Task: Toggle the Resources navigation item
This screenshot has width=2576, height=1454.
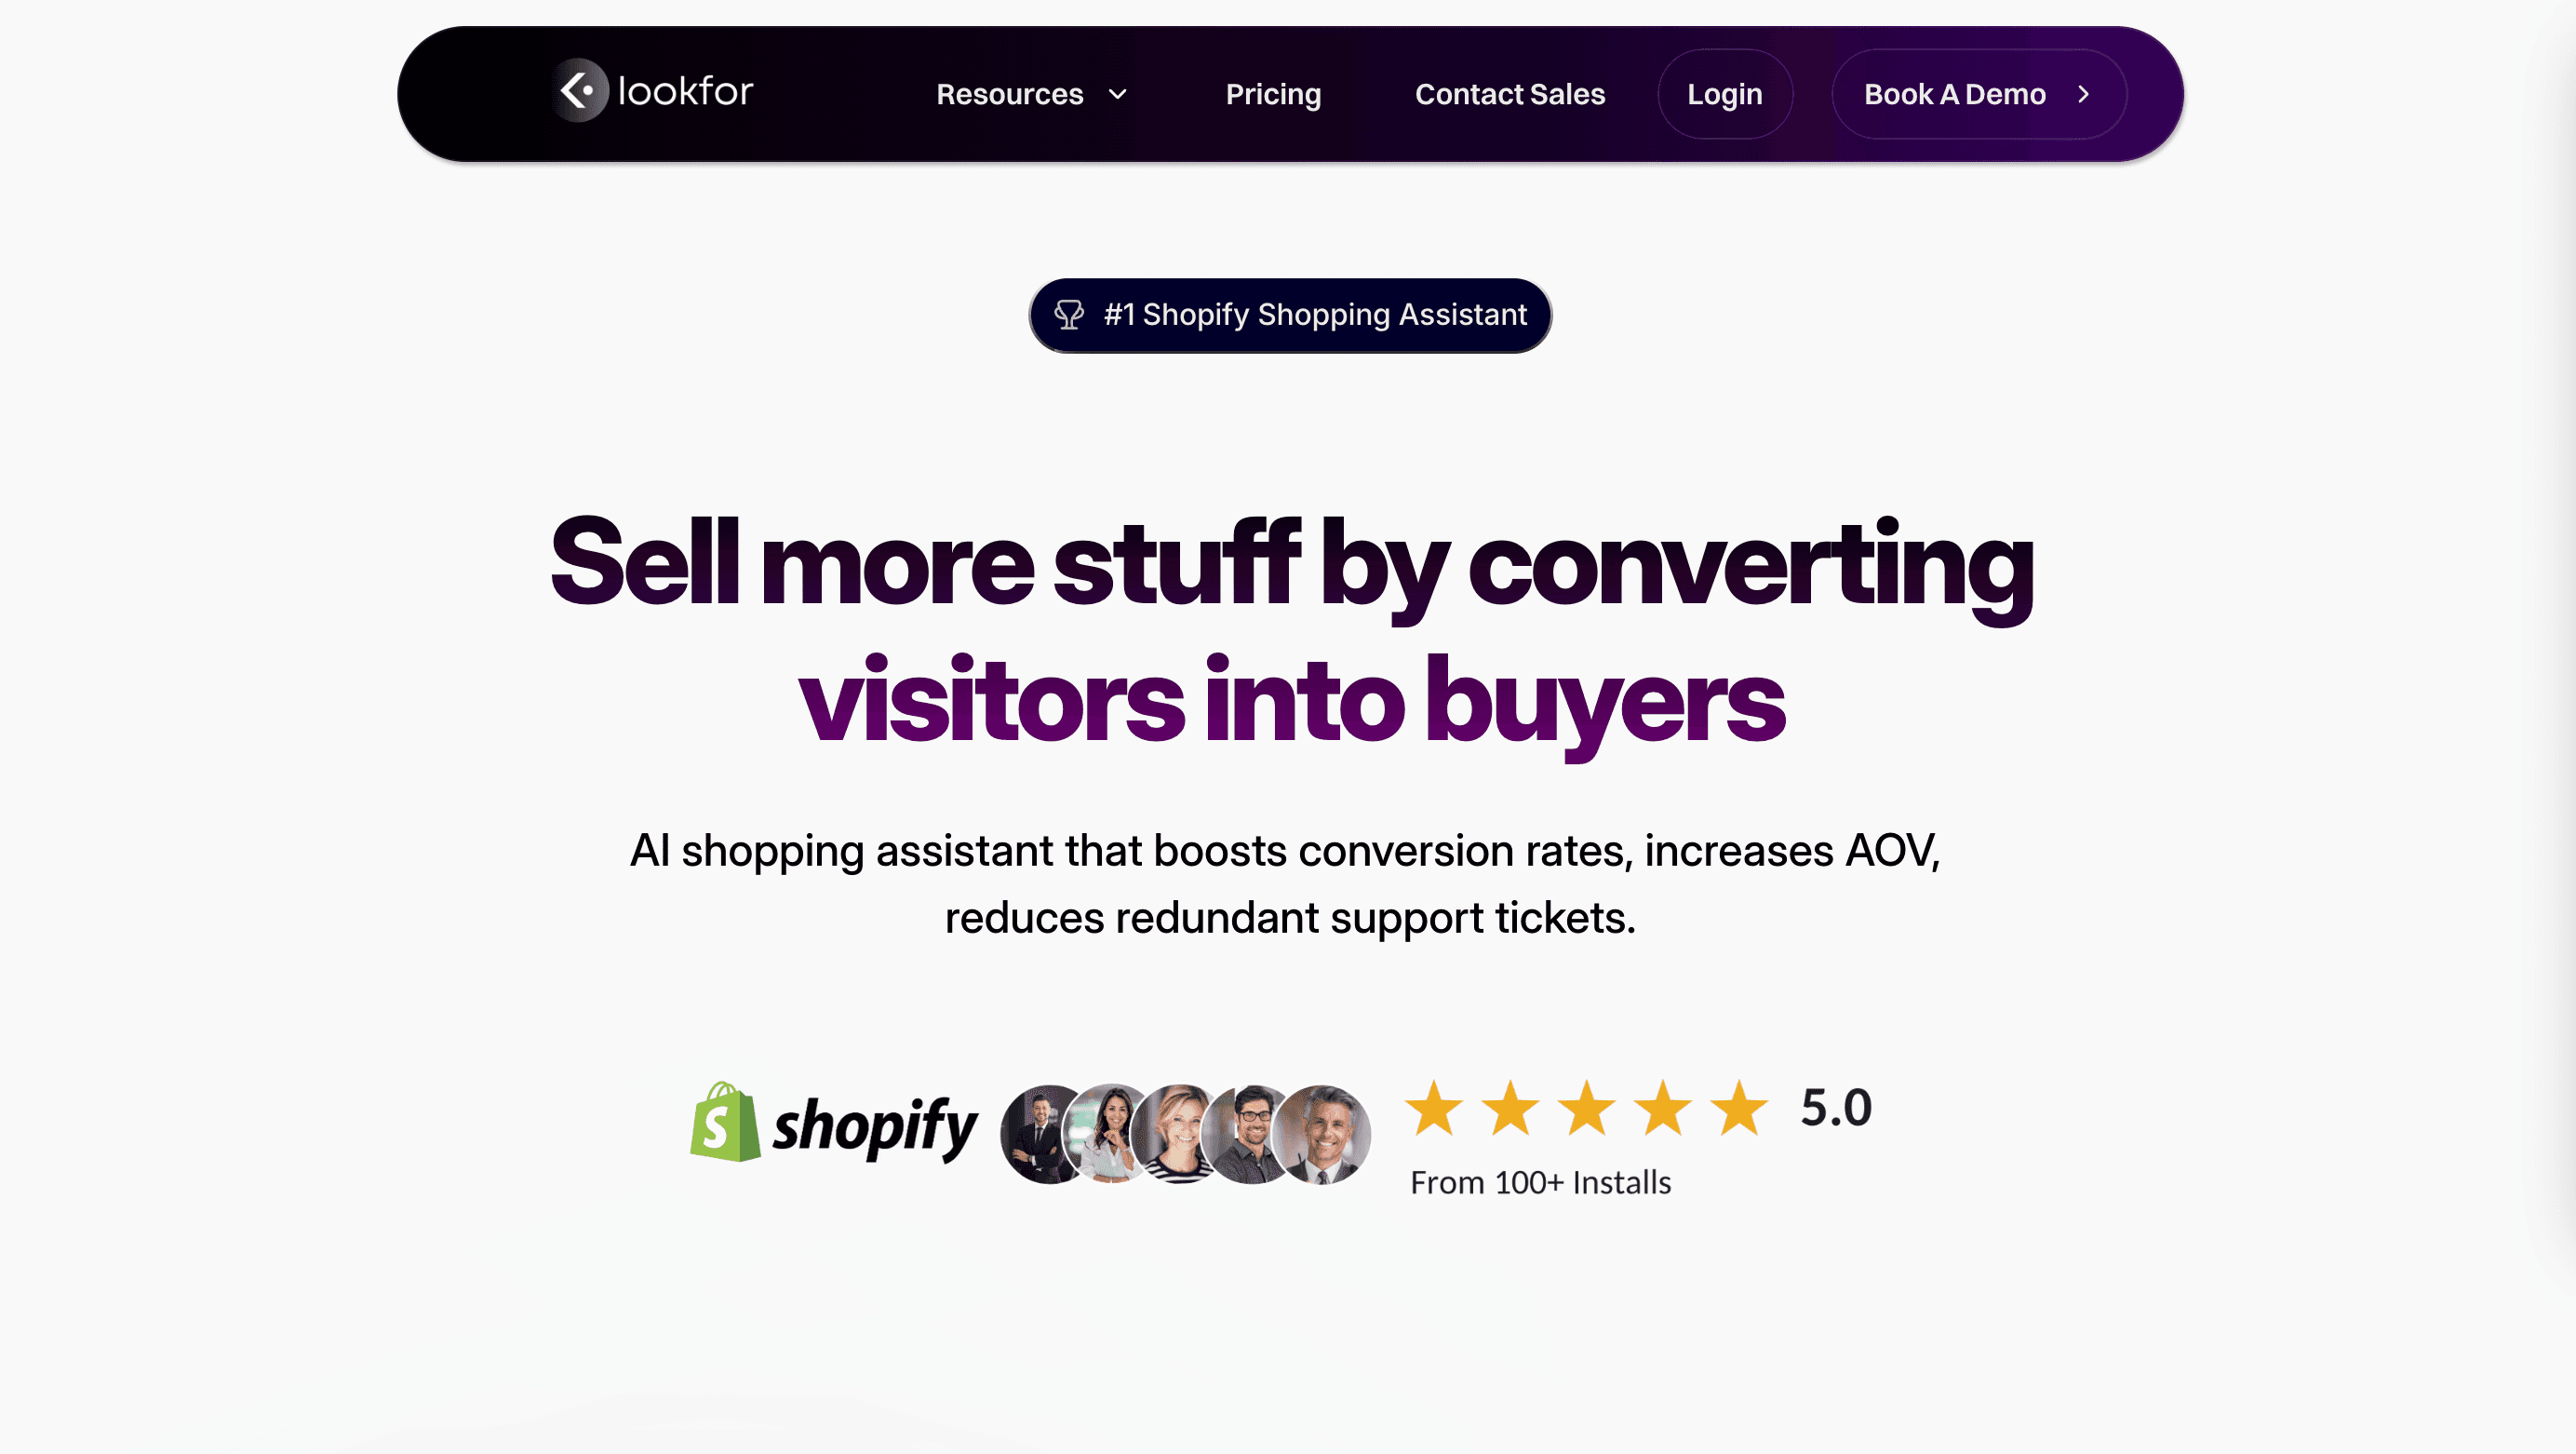Action: [x=1031, y=94]
